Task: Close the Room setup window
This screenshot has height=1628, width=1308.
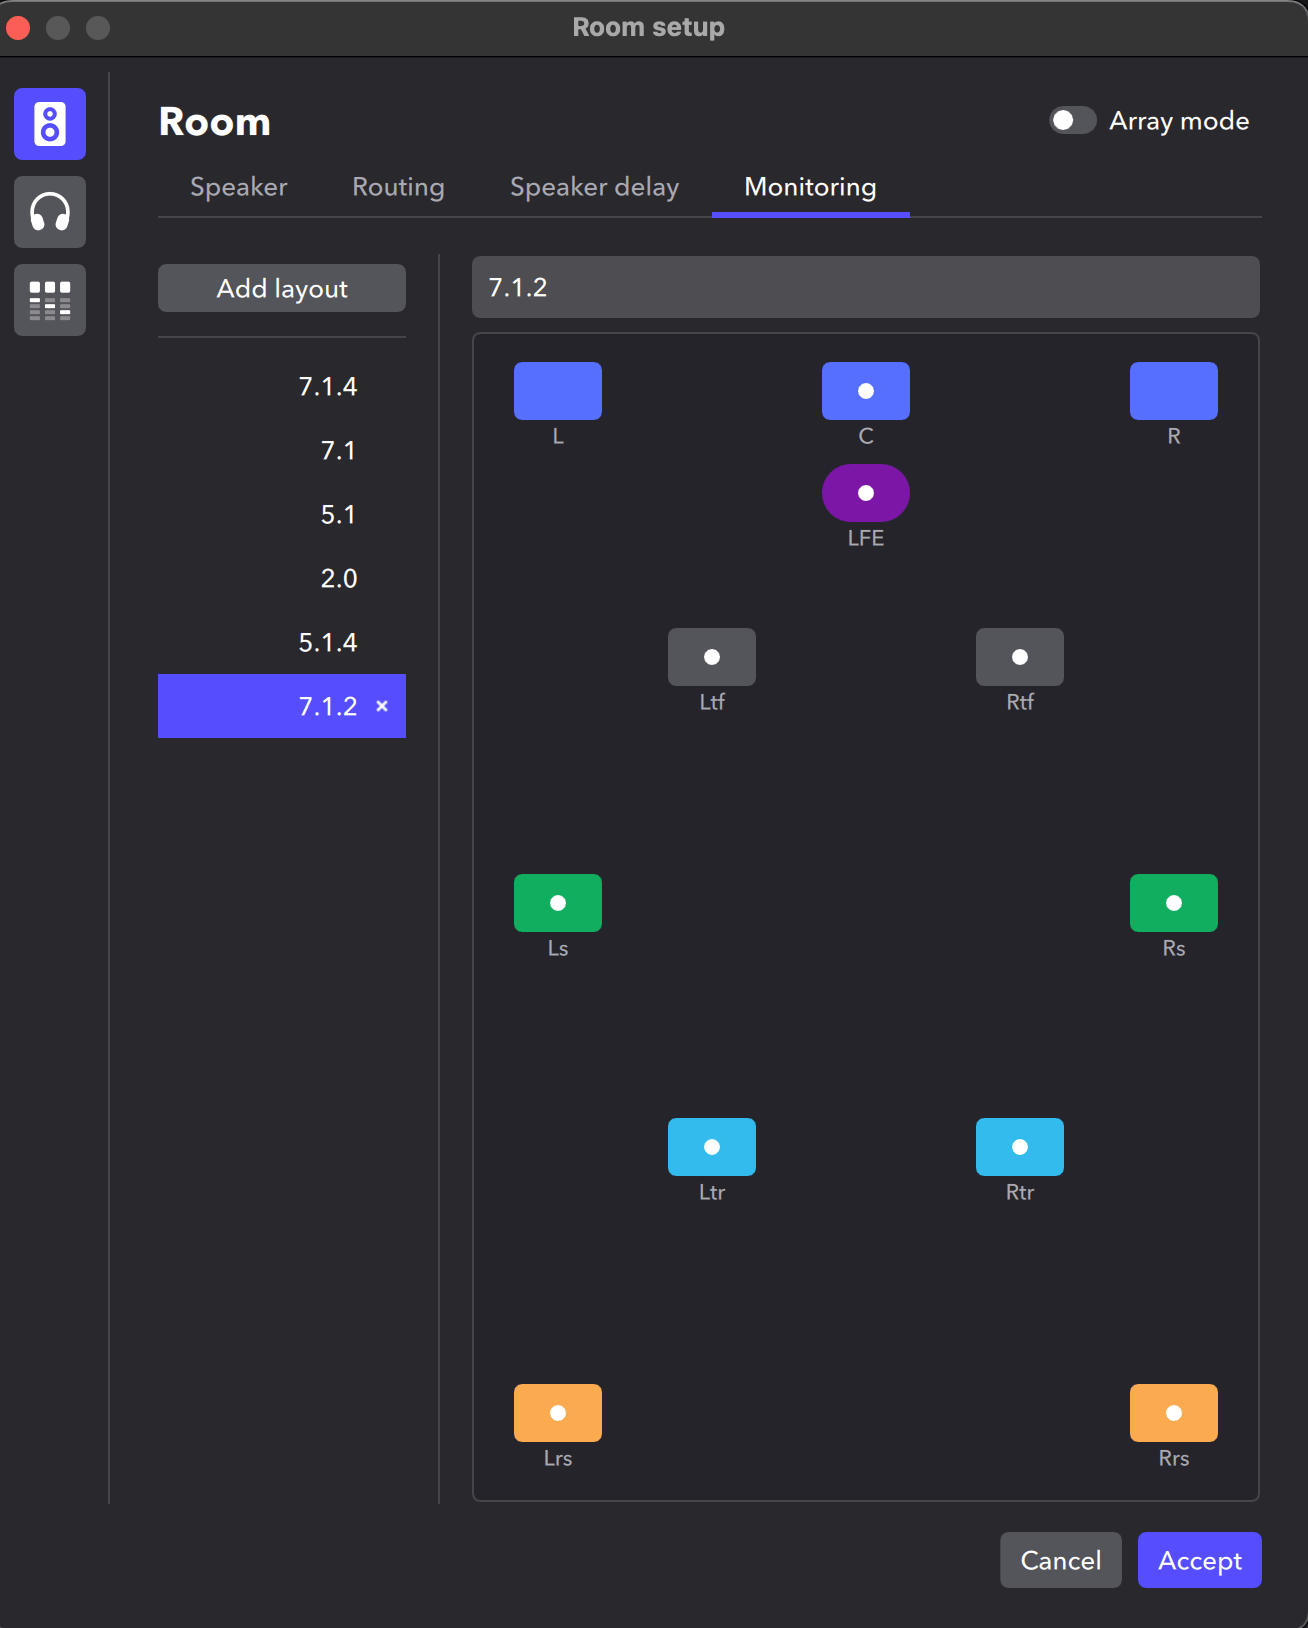Action: 18,27
